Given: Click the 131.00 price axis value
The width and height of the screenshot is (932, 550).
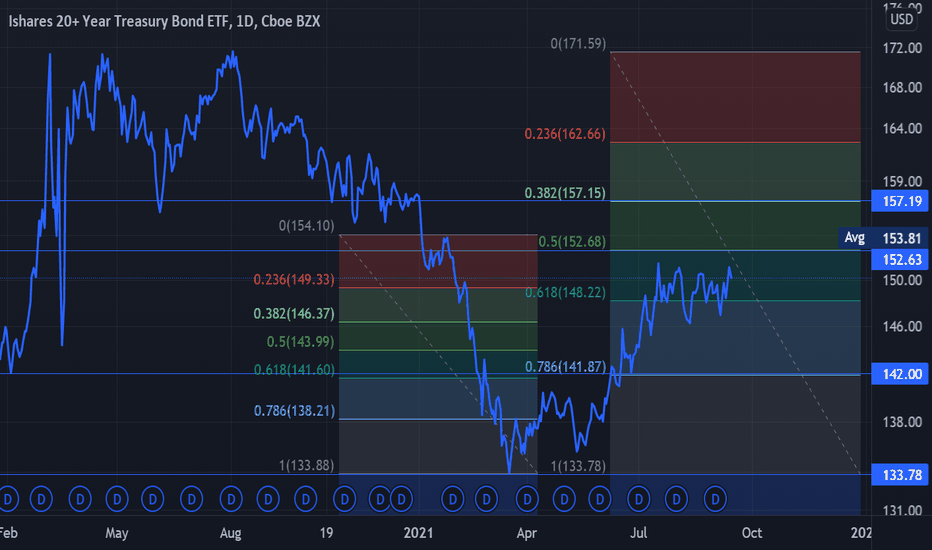Looking at the screenshot, I should (902, 510).
